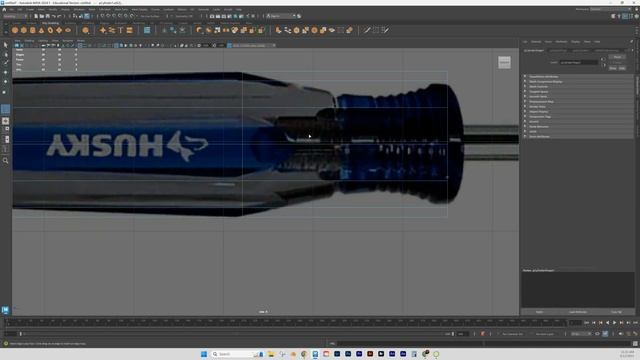Click the play forwards button

point(614,323)
